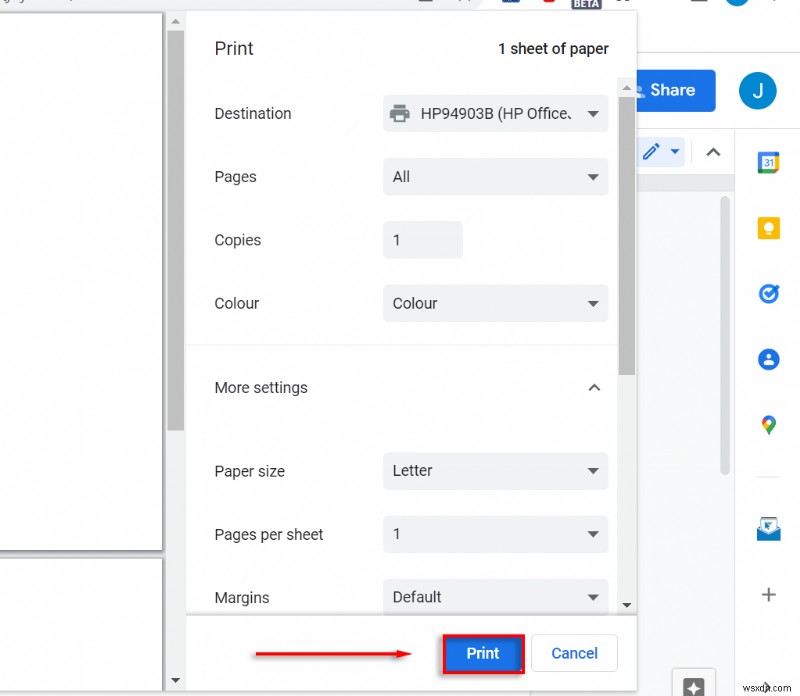Click the profile avatar J
Screen dimensions: 800x696
757,90
